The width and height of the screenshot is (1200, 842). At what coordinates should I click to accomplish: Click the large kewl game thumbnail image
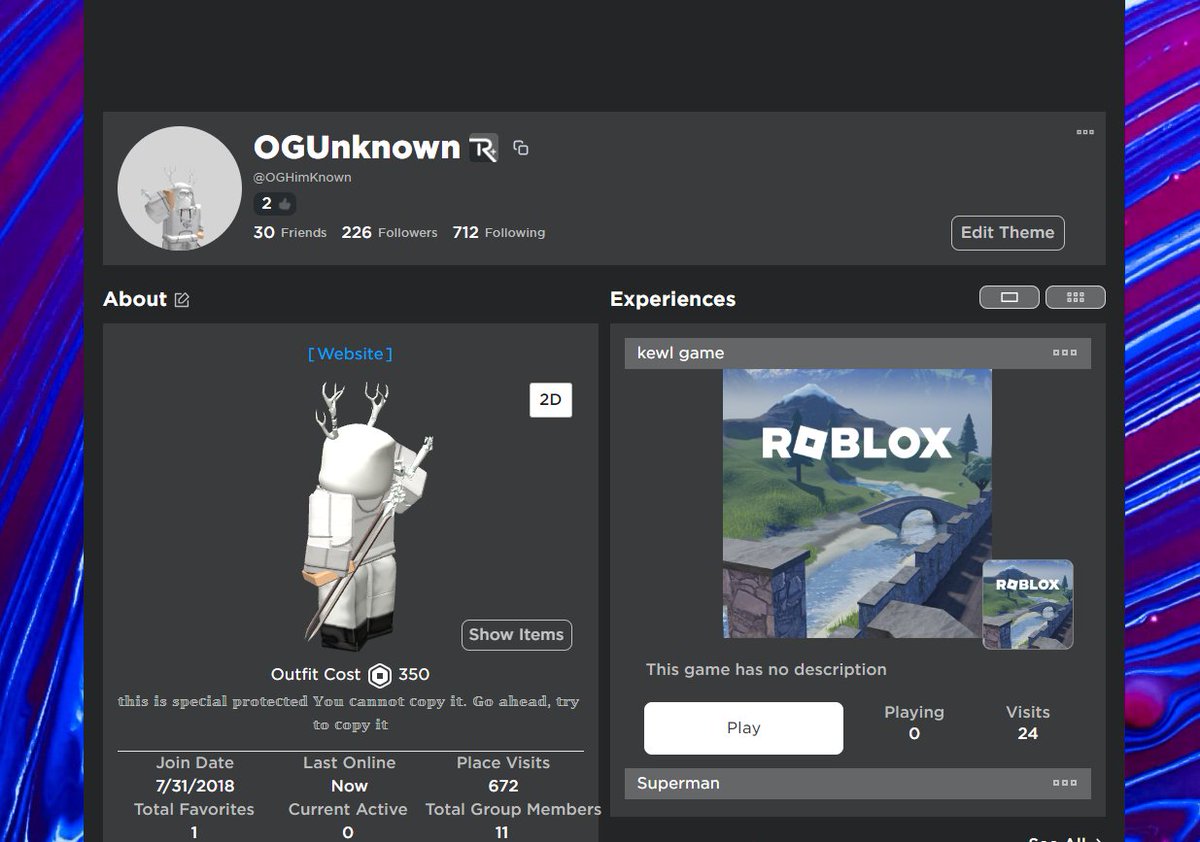pyautogui.click(x=857, y=503)
